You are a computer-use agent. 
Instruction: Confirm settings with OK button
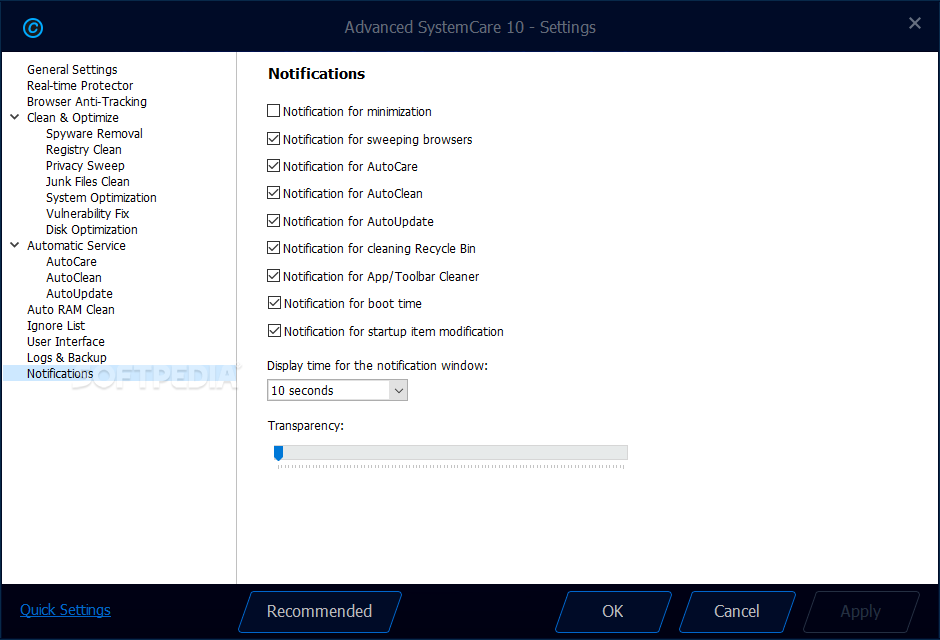point(613,612)
